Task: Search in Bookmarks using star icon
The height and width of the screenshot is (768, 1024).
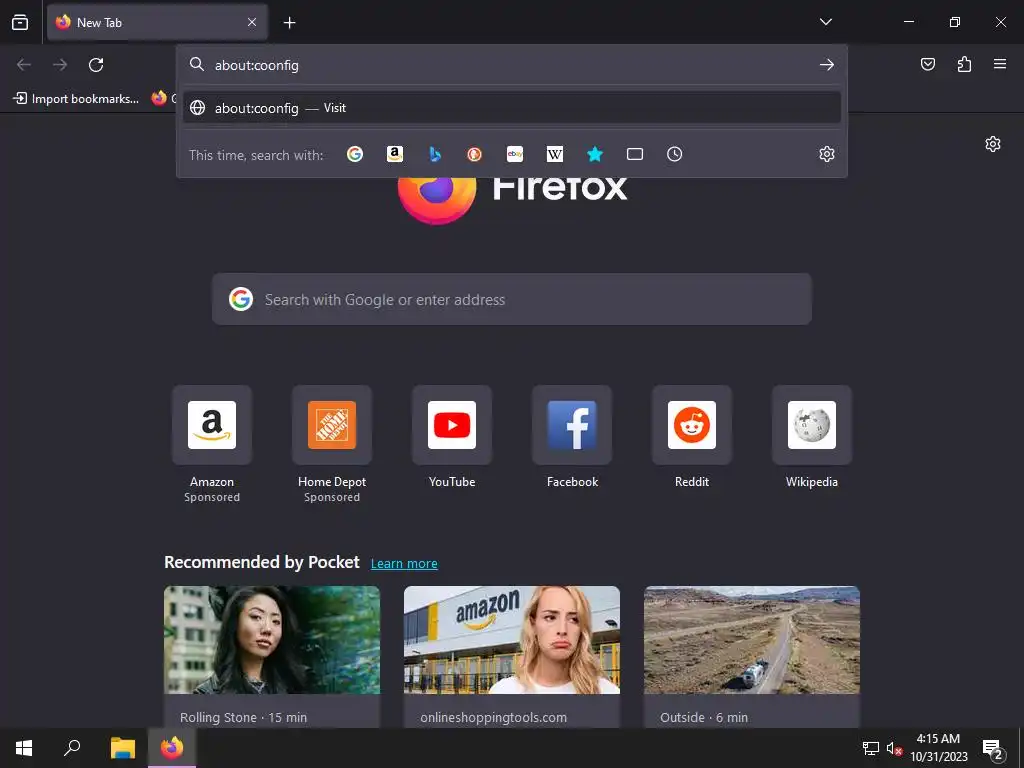Action: tap(594, 154)
